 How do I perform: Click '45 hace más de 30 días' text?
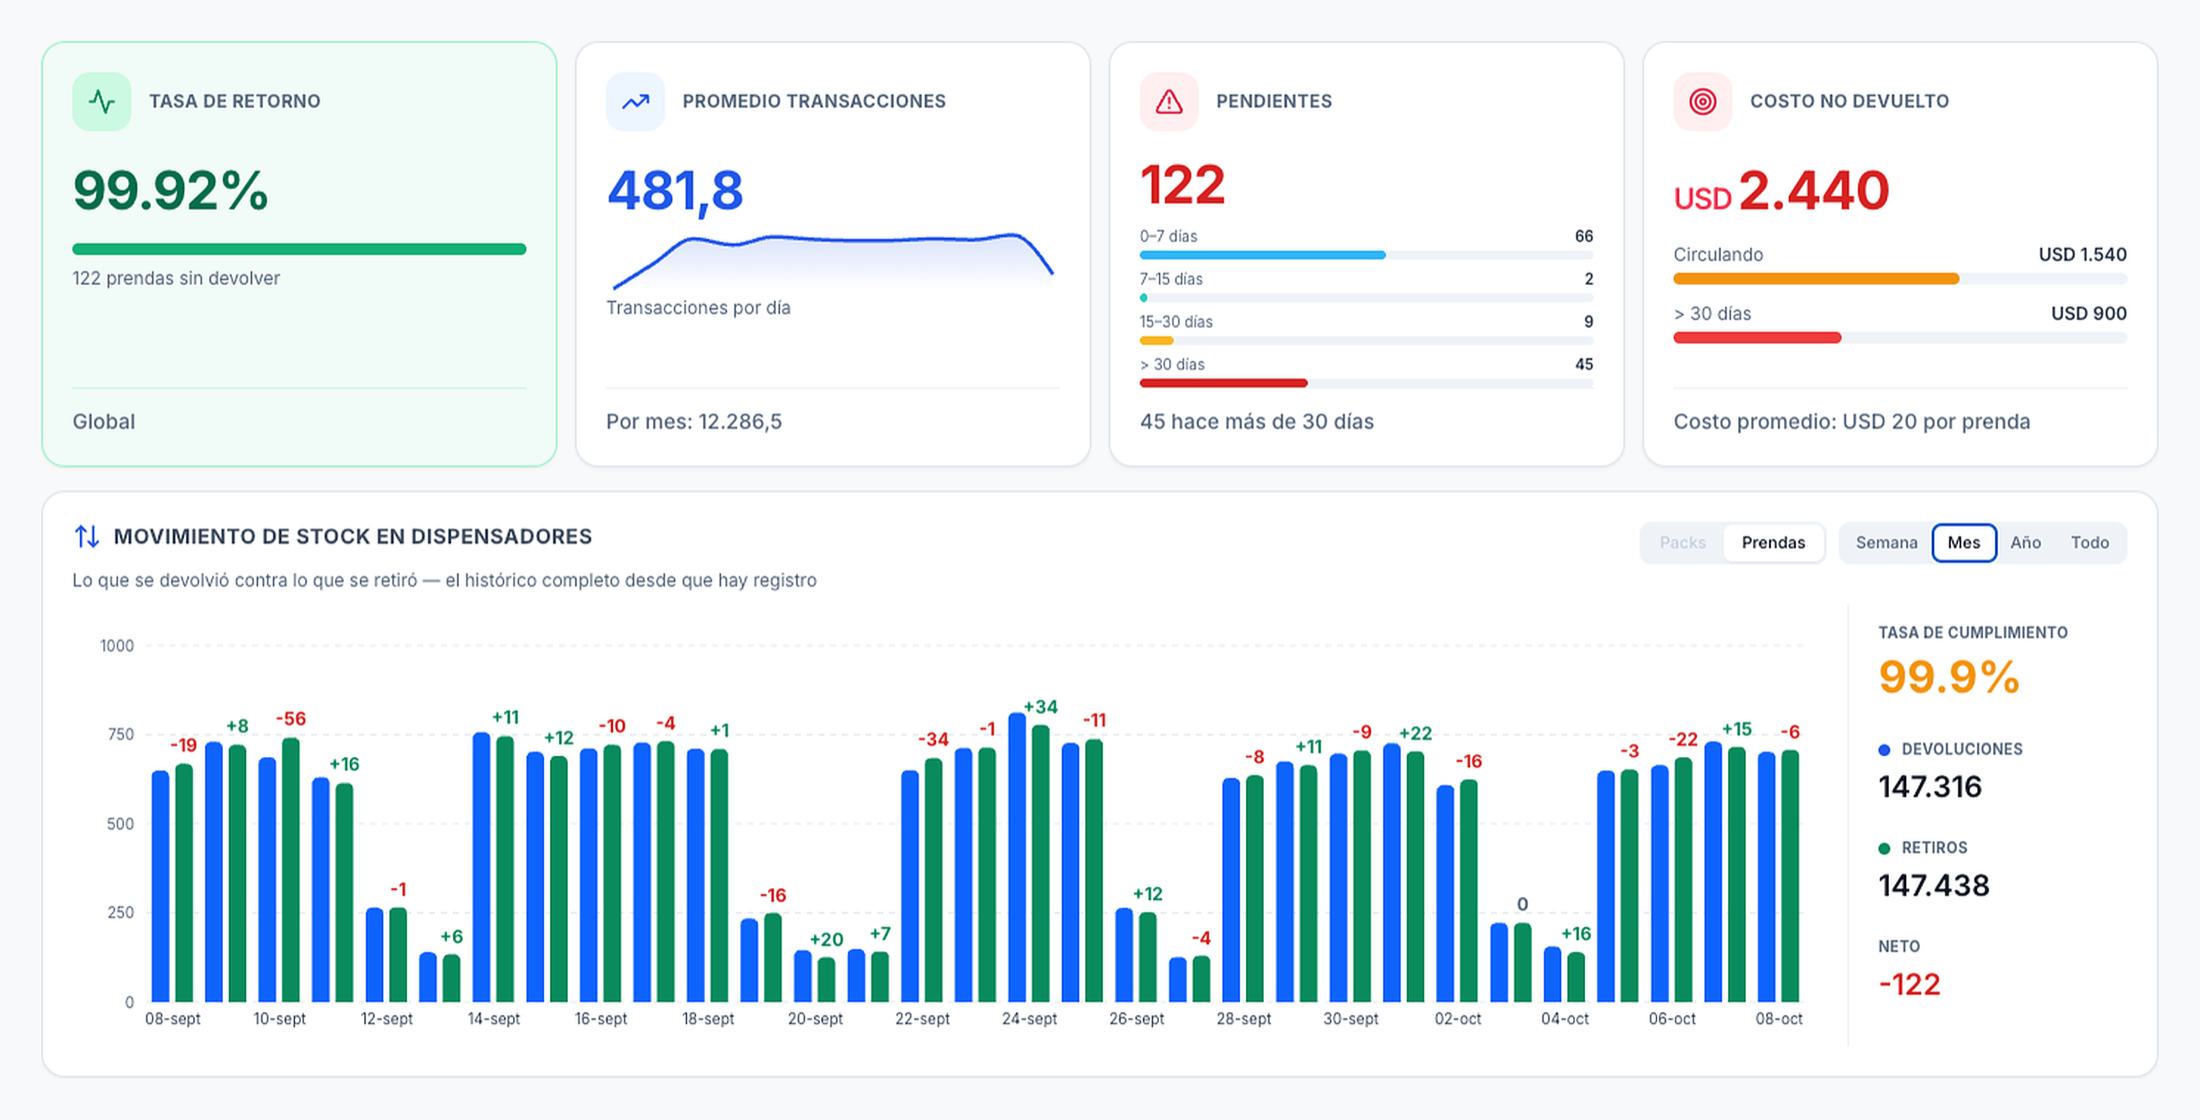[1257, 422]
